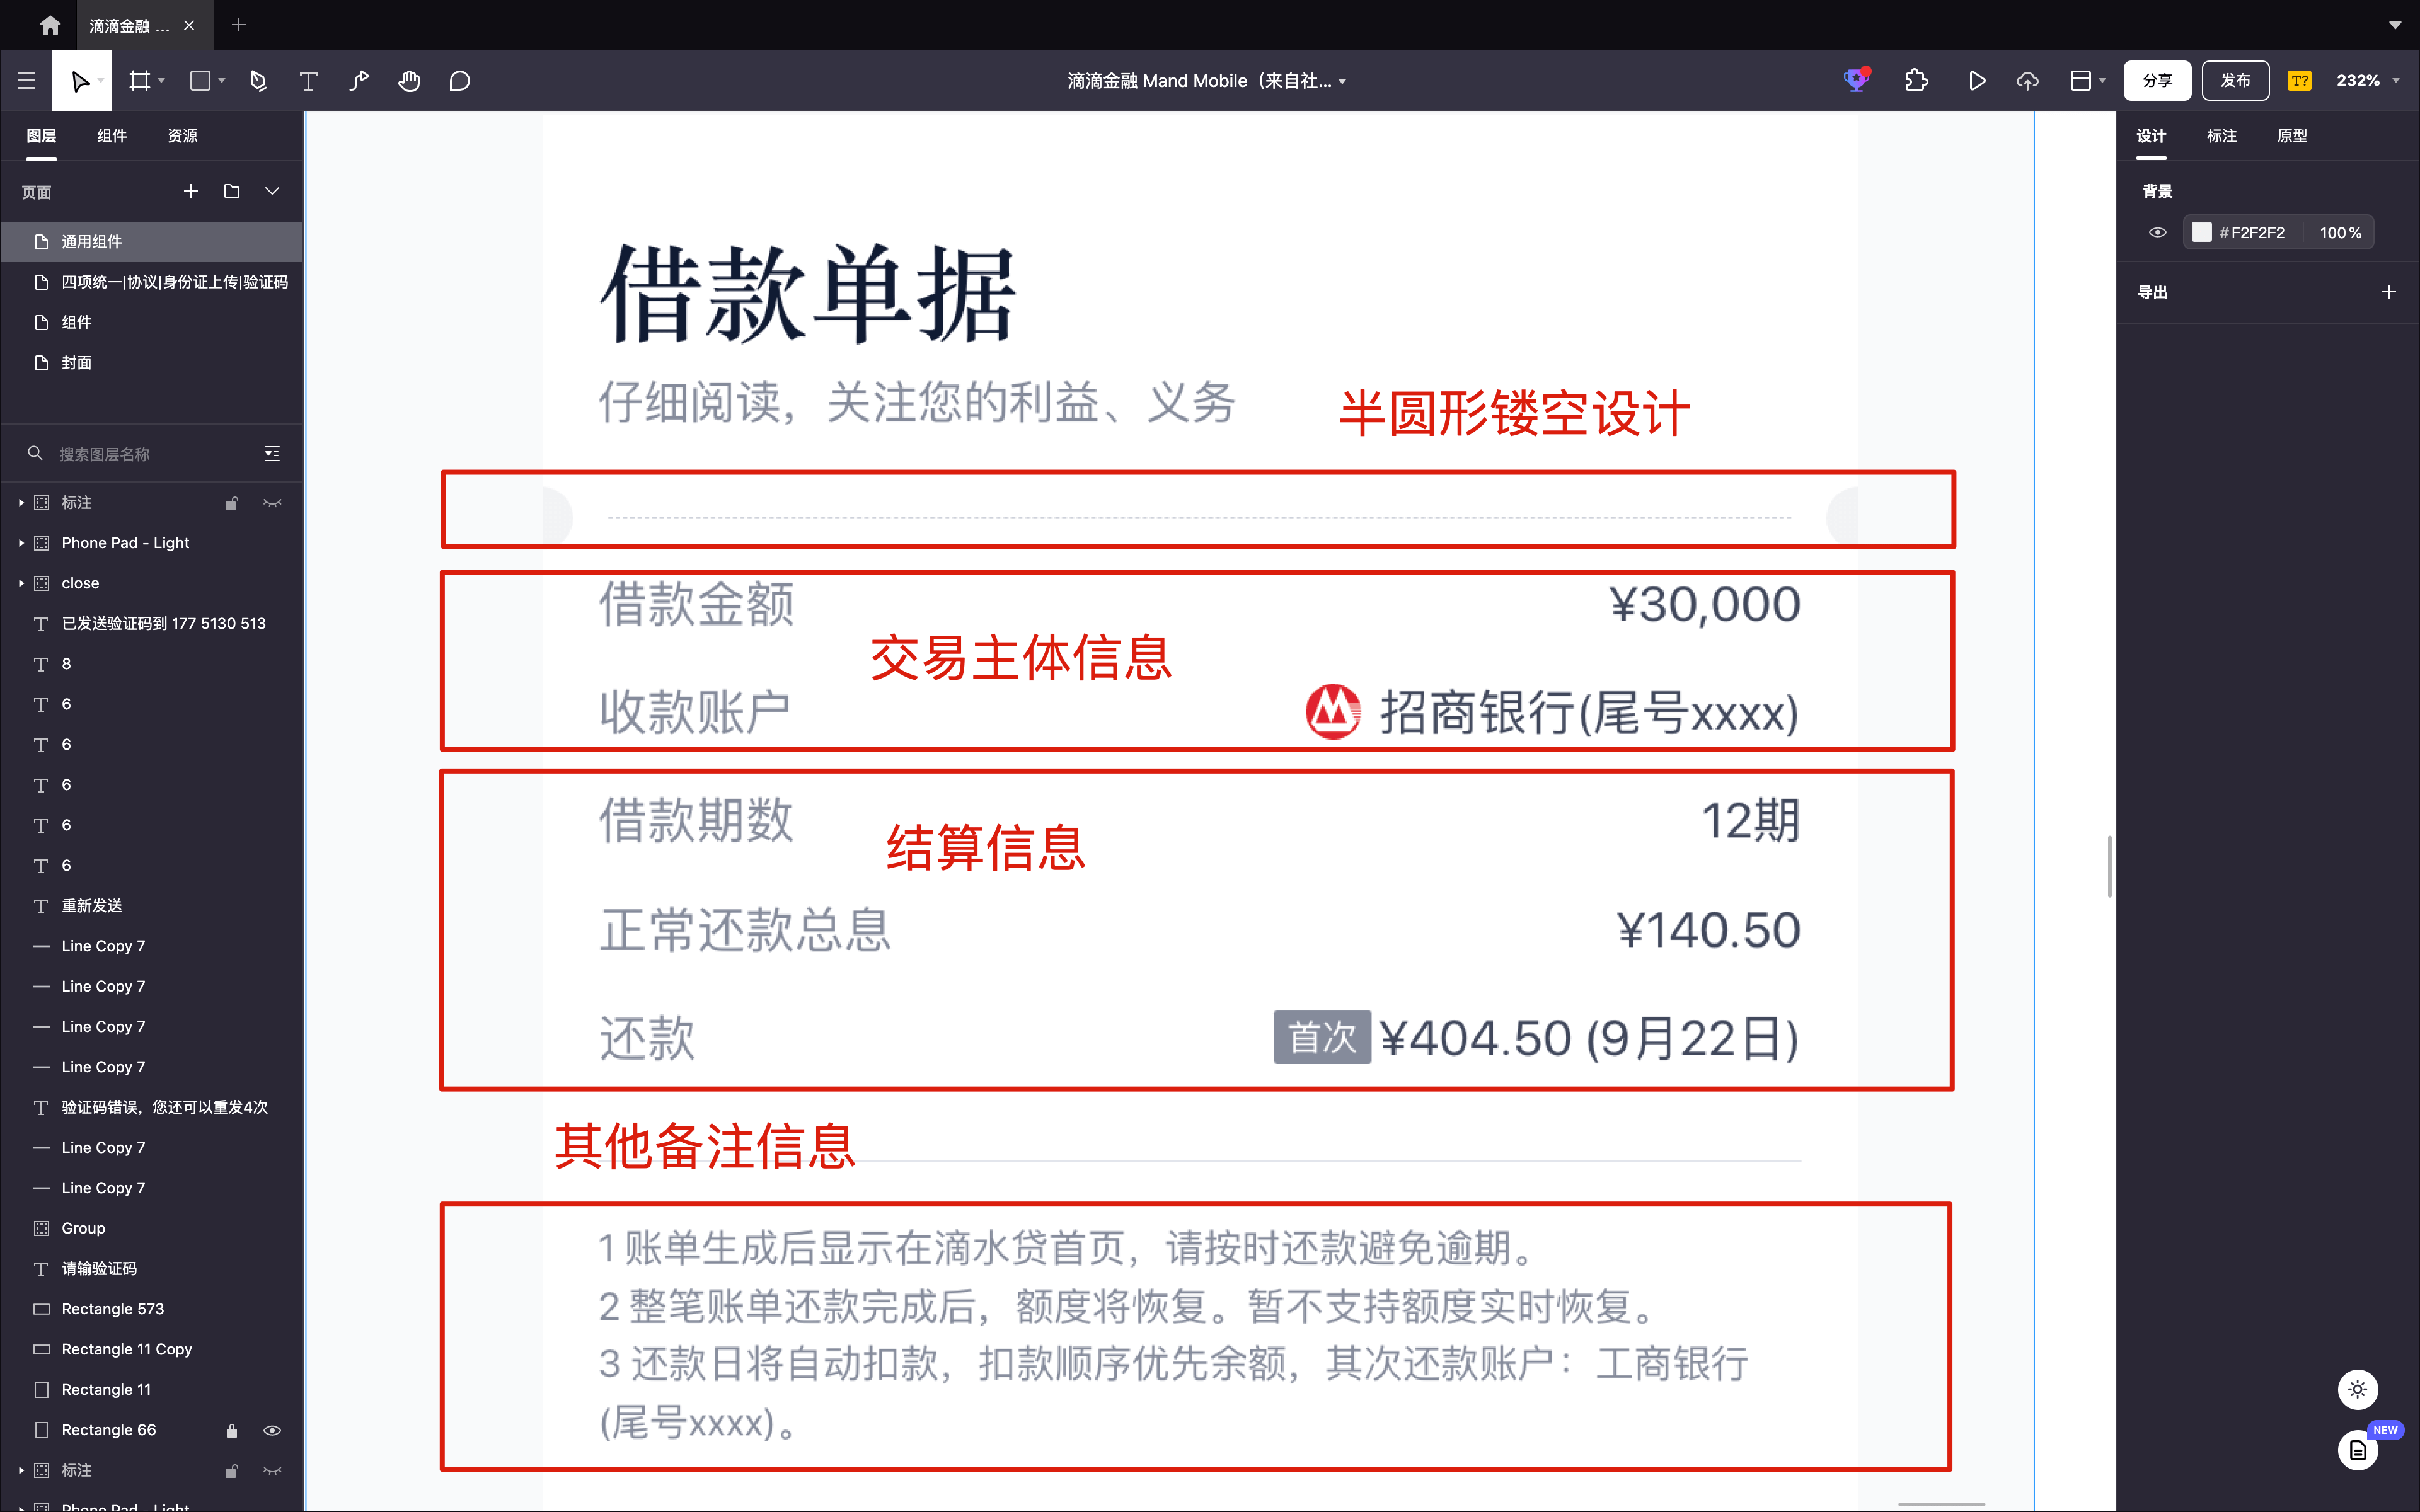The height and width of the screenshot is (1512, 2420).
Task: Start prototype preview with play icon
Action: tap(1977, 81)
